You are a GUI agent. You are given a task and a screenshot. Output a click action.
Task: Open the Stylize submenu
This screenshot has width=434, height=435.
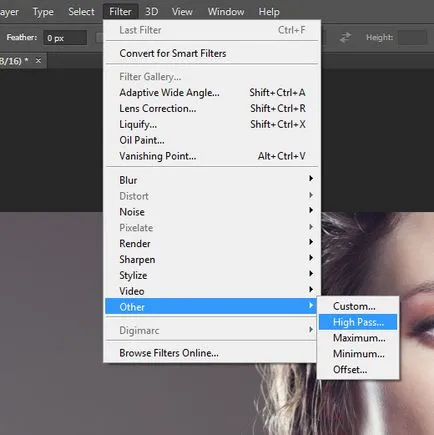tap(212, 275)
